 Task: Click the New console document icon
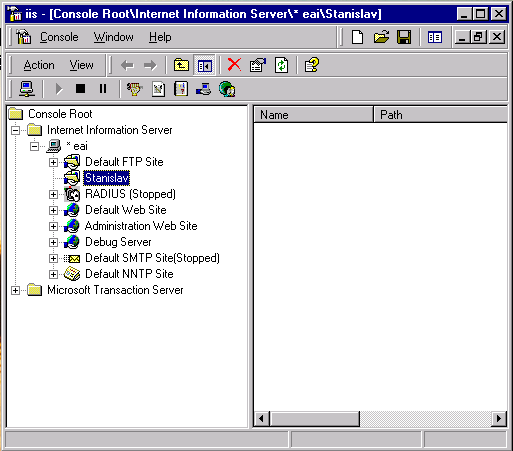357,37
